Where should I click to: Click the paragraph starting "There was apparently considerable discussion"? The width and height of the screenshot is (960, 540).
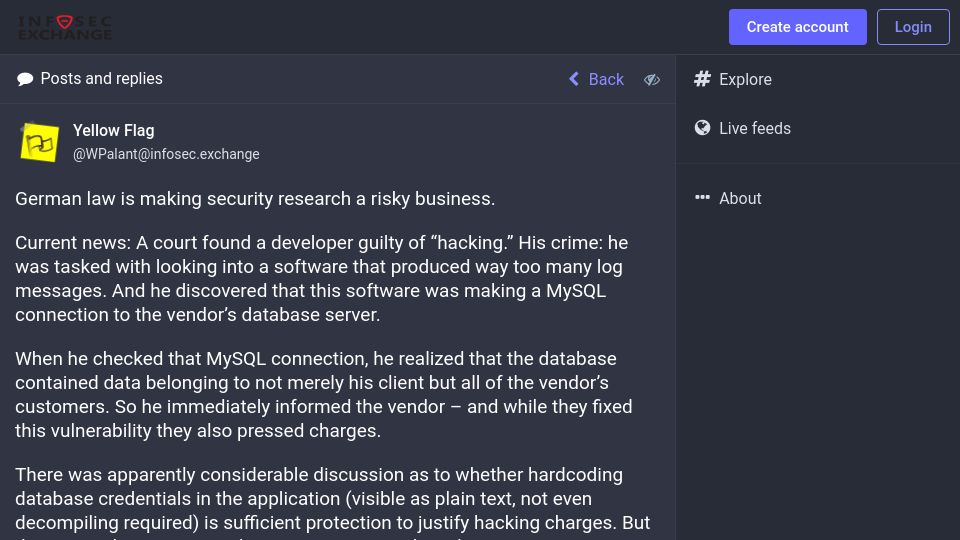[x=332, y=502]
